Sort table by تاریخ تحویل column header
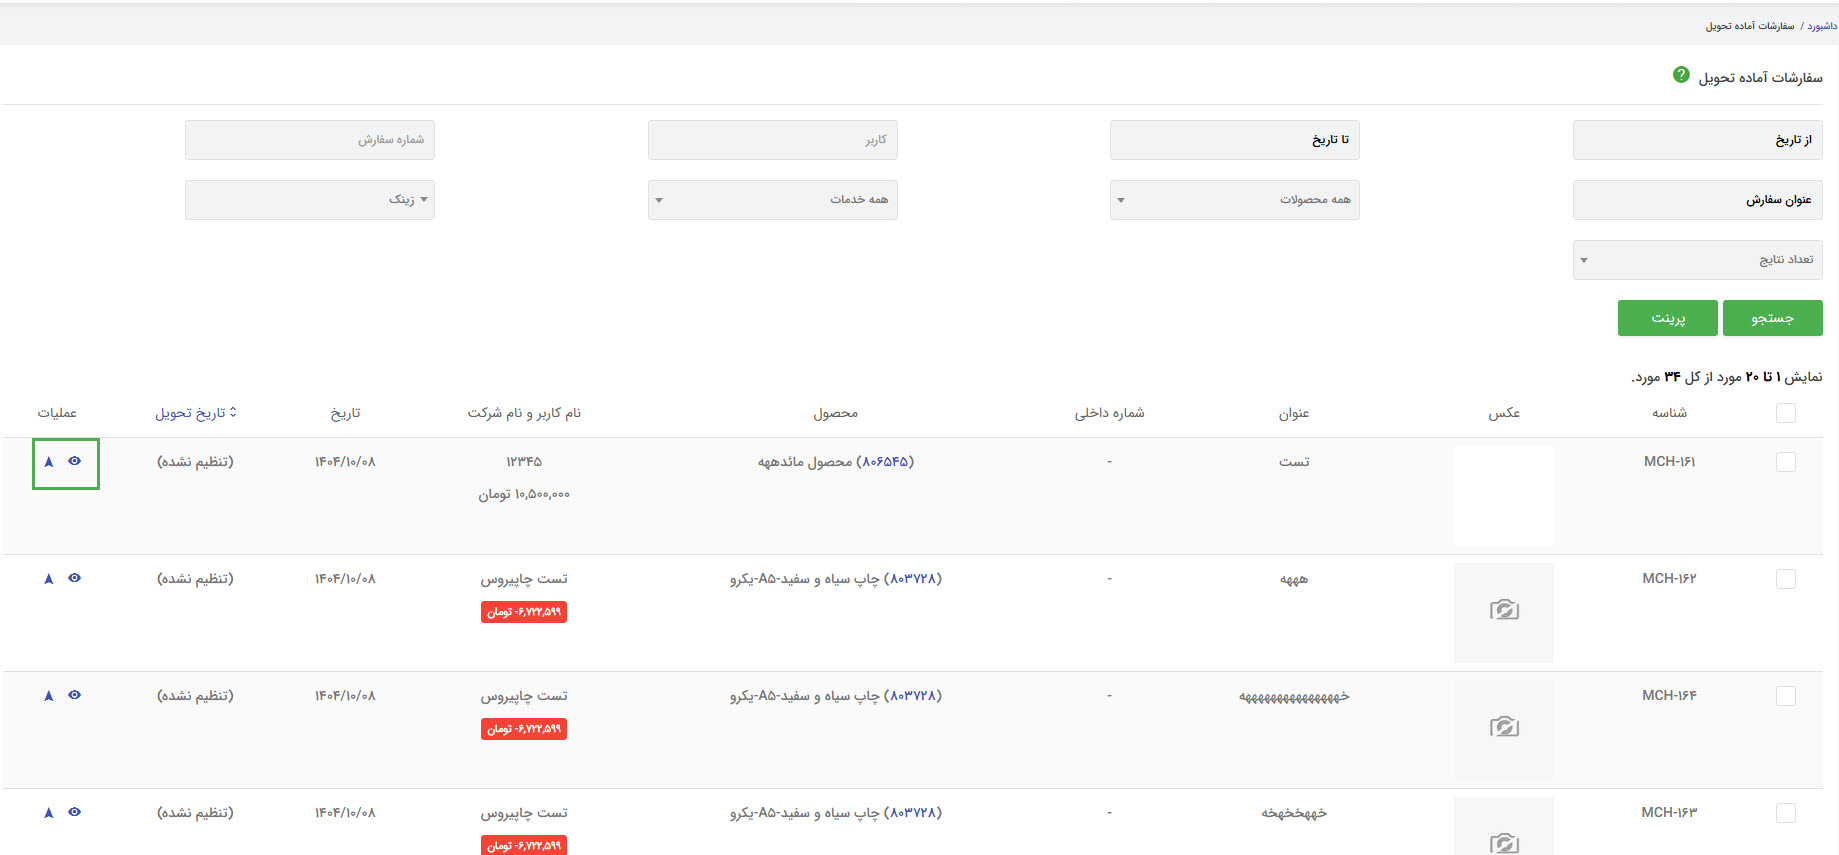This screenshot has height=855, width=1839. coord(195,413)
